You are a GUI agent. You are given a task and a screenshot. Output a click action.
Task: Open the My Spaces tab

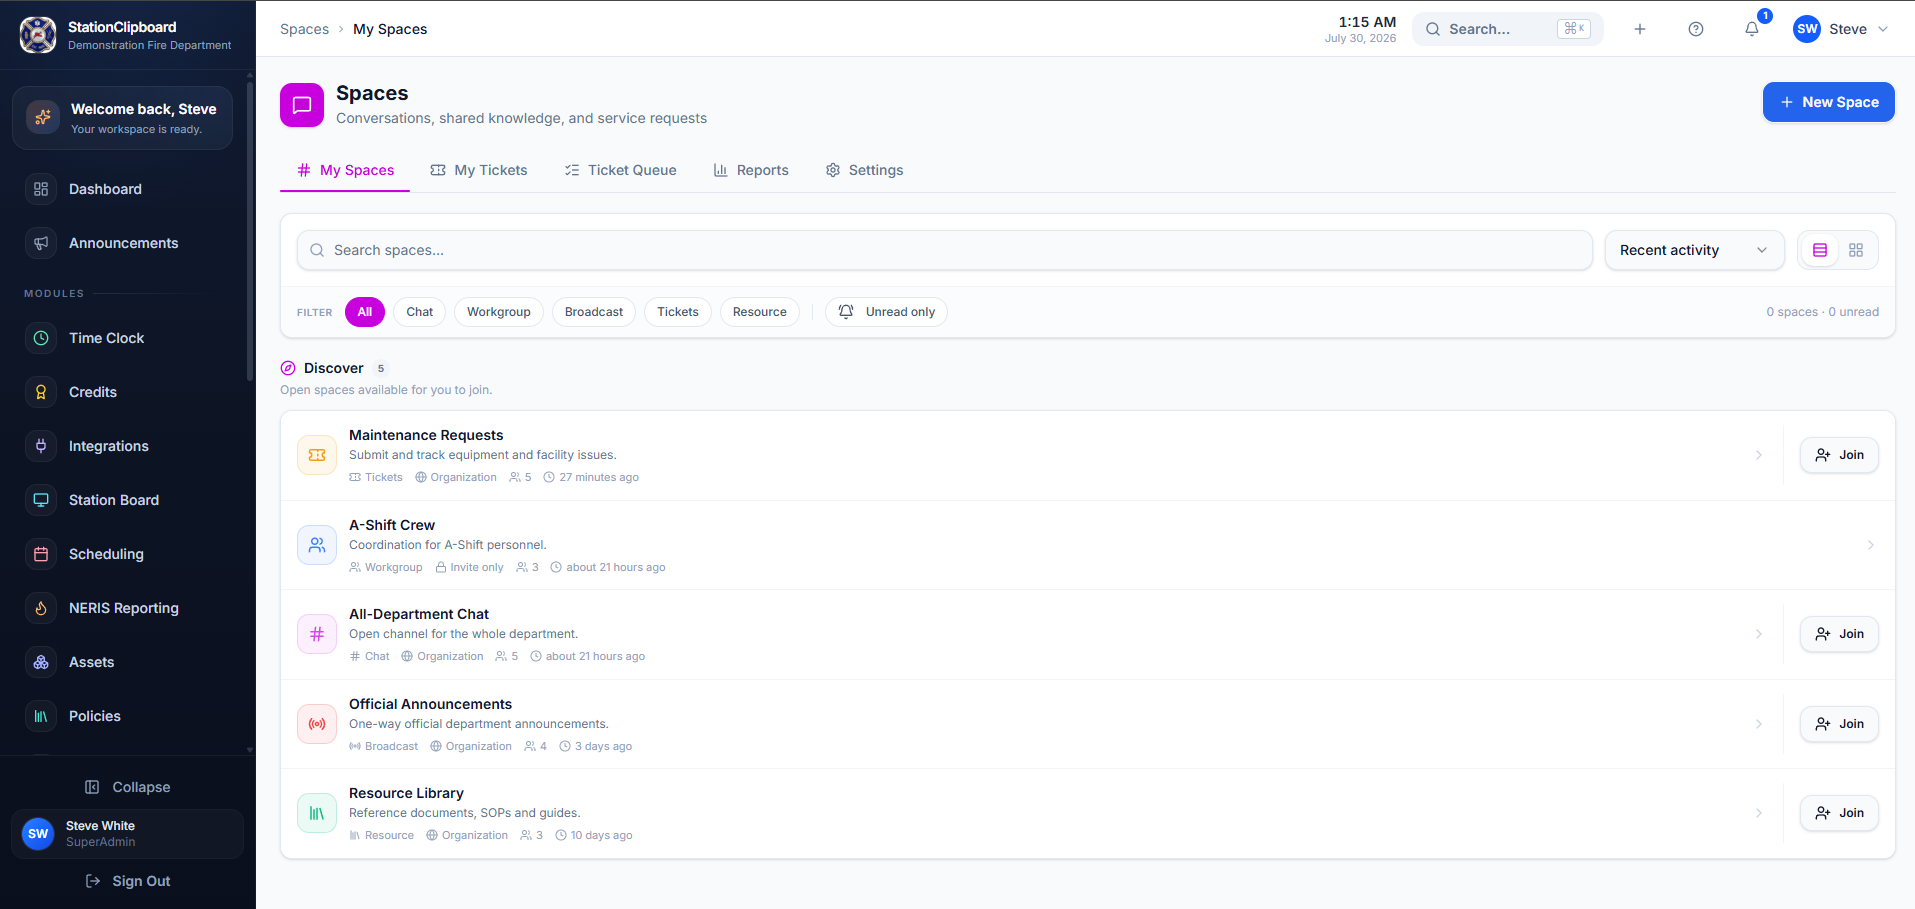tap(345, 170)
